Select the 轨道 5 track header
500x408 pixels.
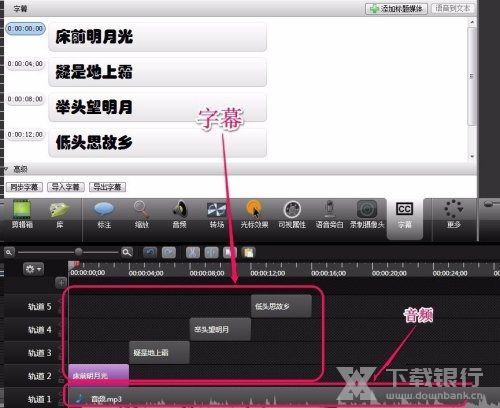pyautogui.click(x=39, y=306)
